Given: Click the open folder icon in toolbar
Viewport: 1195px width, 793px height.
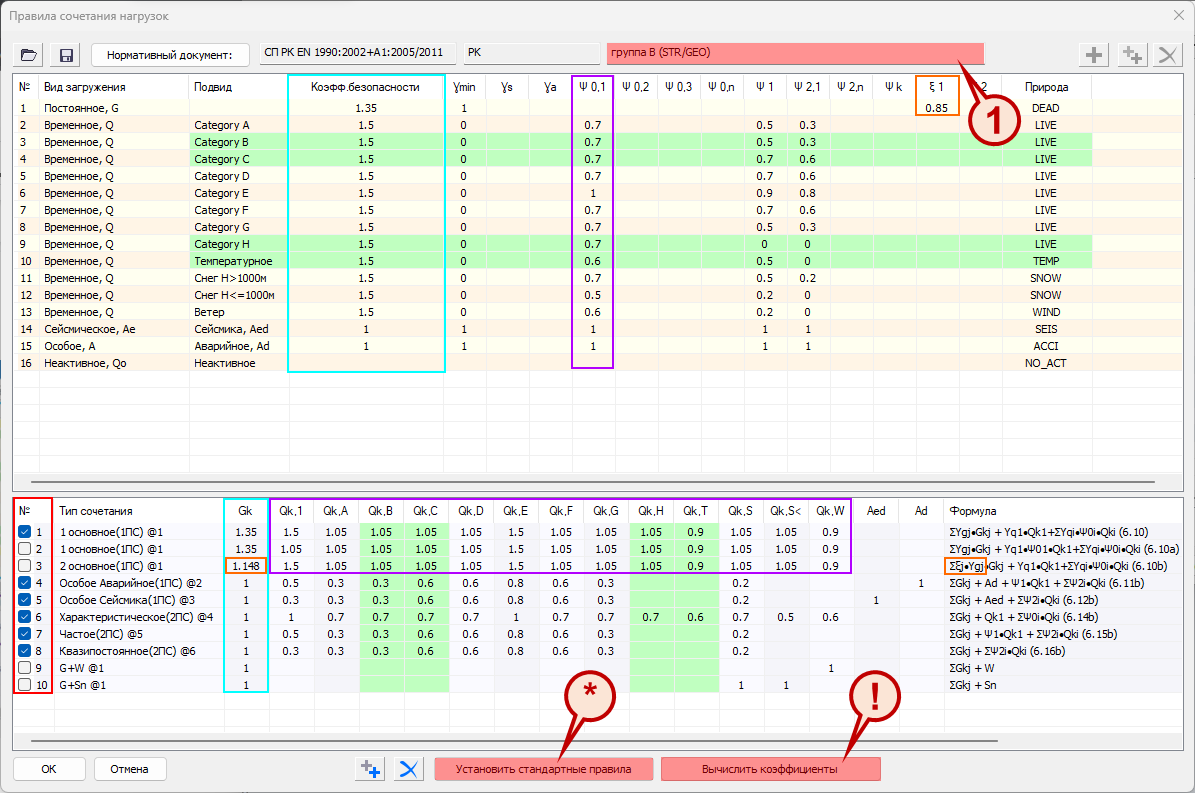Looking at the screenshot, I should point(29,55).
